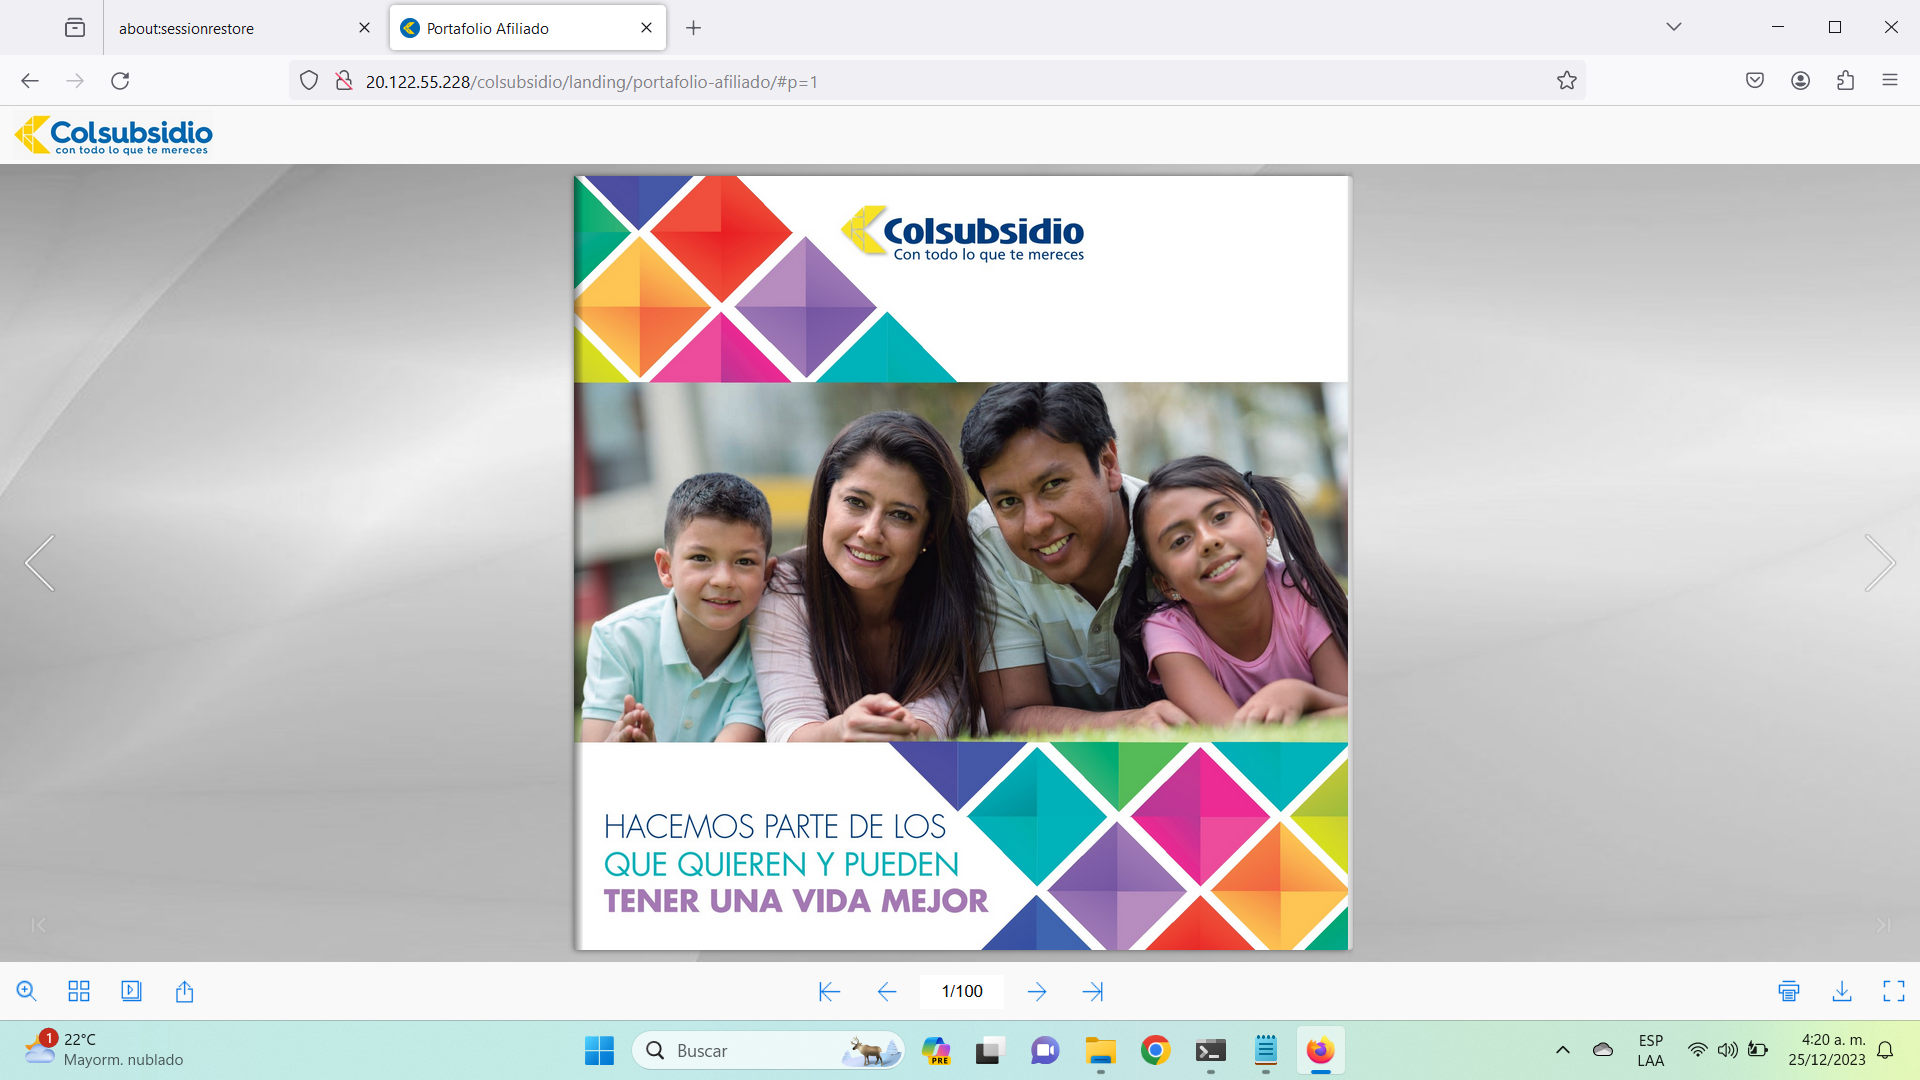Image resolution: width=1920 pixels, height=1080 pixels.
Task: Flip backward using large left chevron
Action: coord(40,563)
